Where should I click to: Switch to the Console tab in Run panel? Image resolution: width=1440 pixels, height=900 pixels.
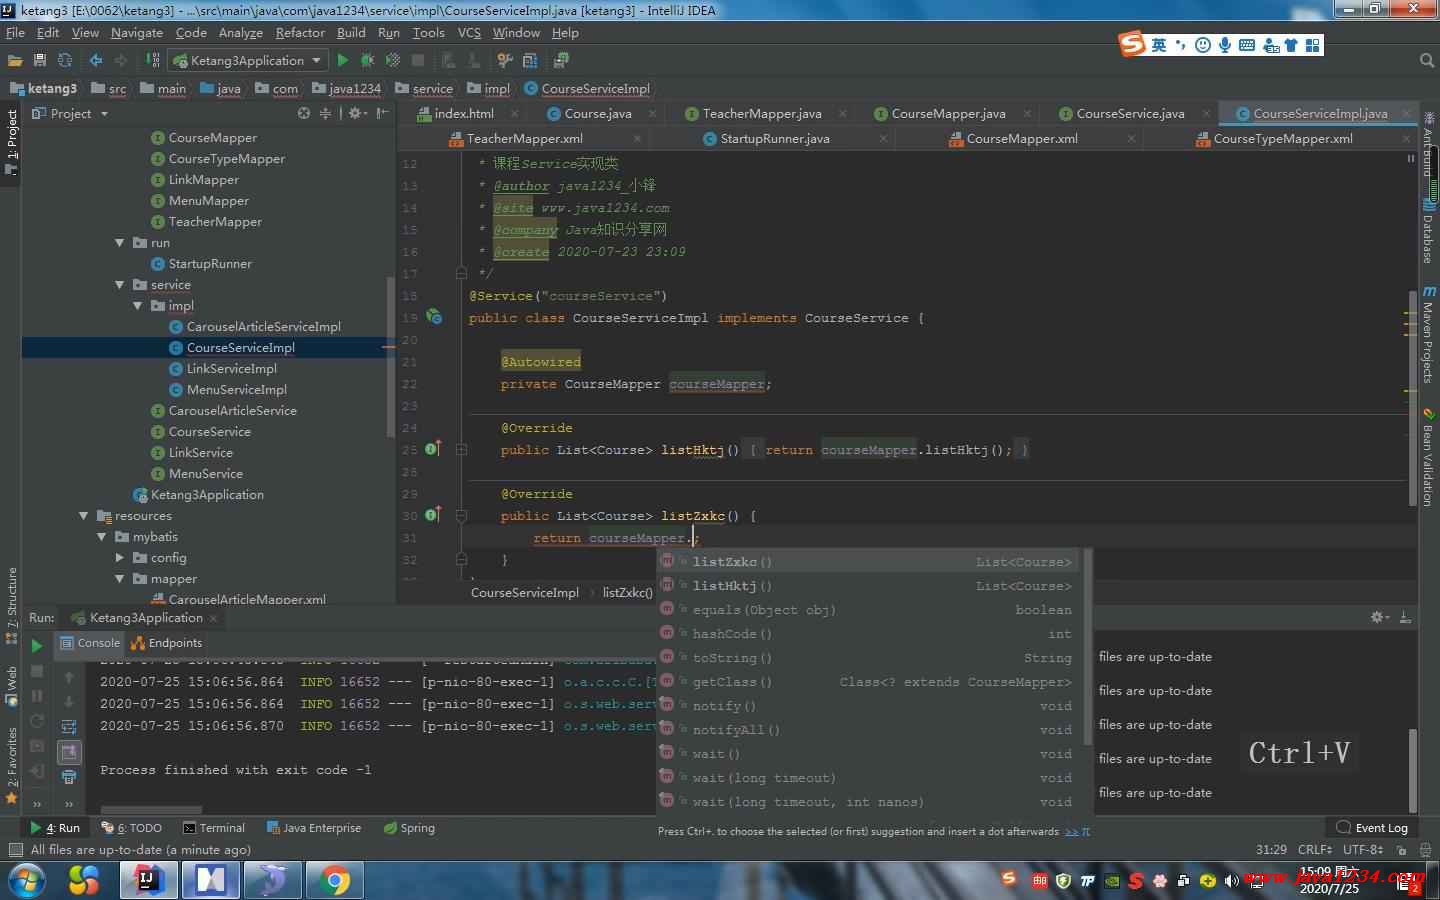(x=90, y=643)
